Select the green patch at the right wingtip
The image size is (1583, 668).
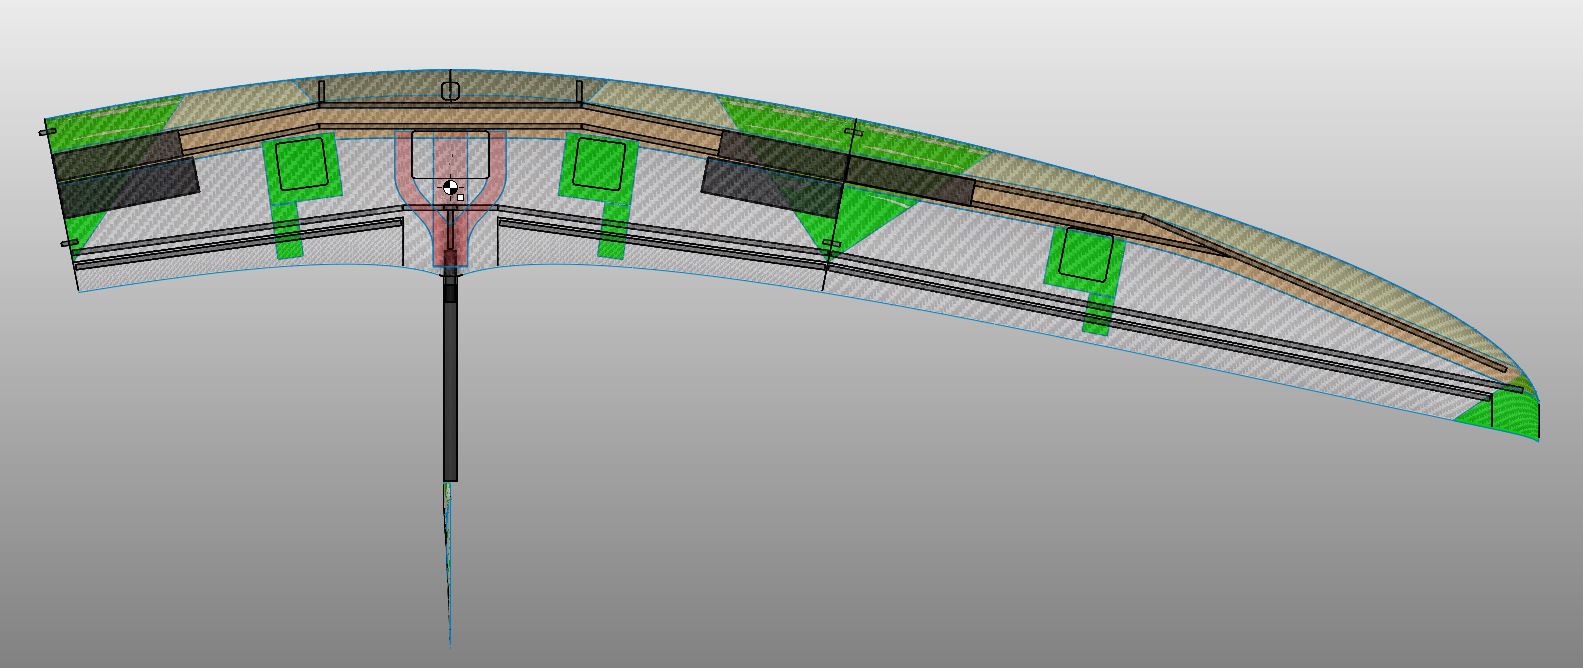(1510, 410)
